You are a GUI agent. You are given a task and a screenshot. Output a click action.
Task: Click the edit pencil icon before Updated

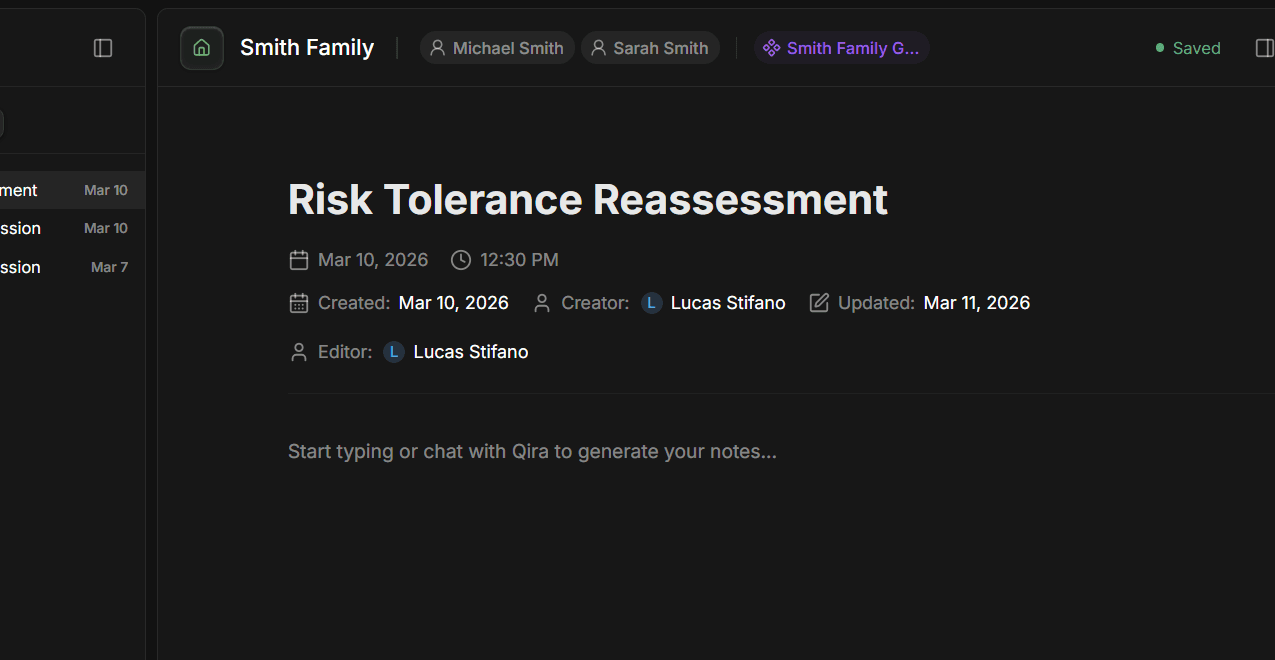[x=819, y=303]
